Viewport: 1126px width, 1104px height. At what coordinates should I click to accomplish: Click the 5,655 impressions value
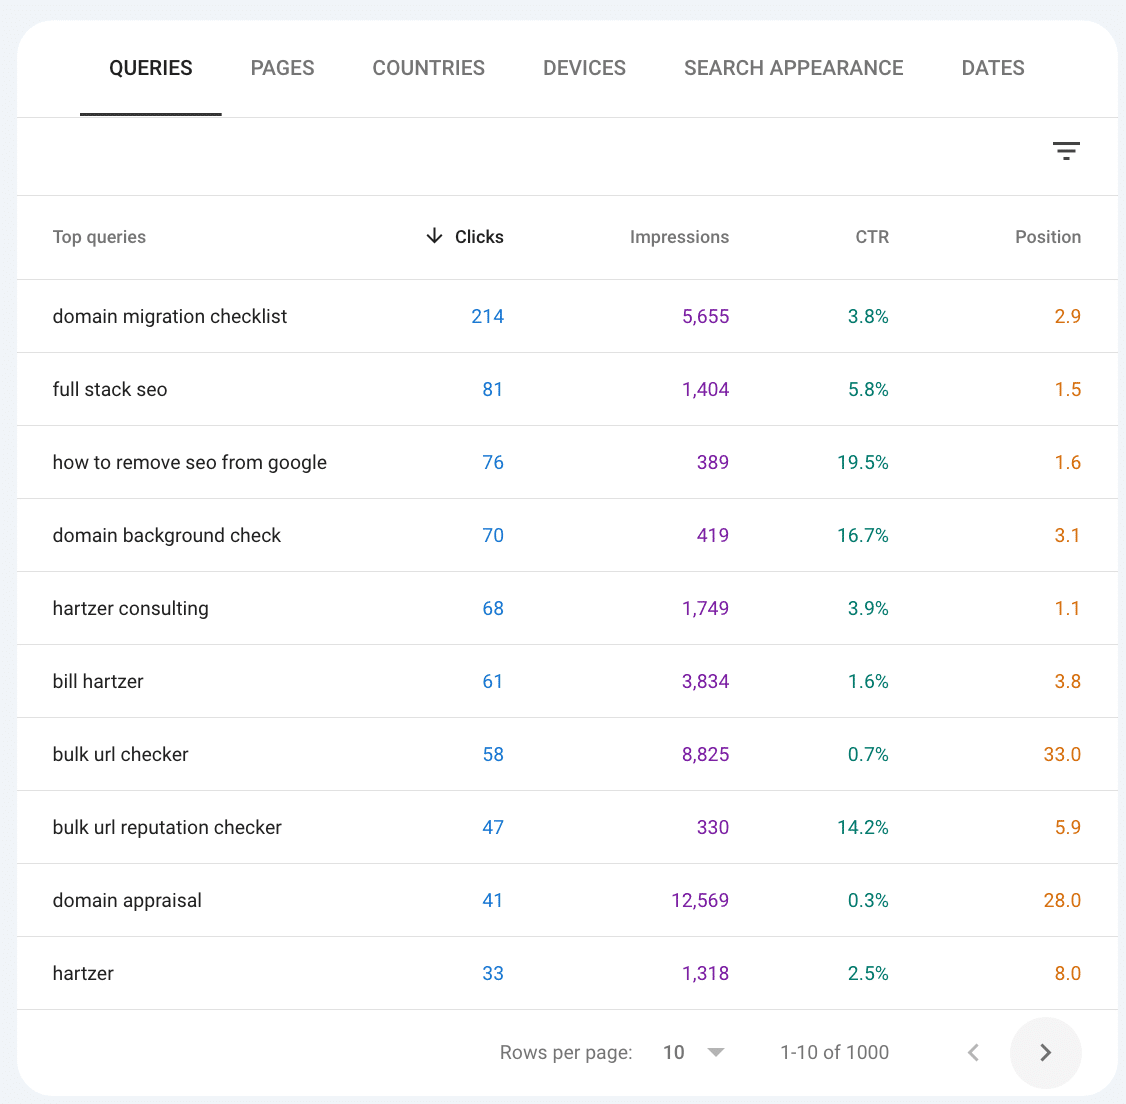[705, 316]
